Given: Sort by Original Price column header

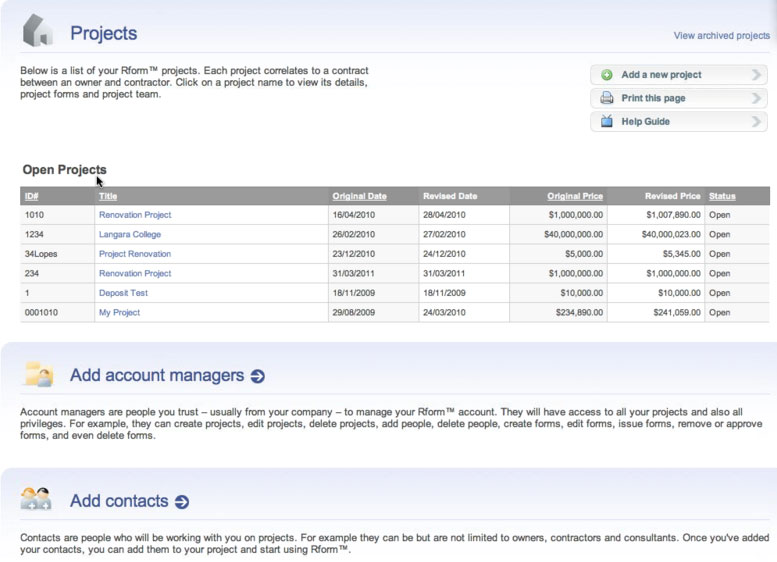Looking at the screenshot, I should pos(575,196).
